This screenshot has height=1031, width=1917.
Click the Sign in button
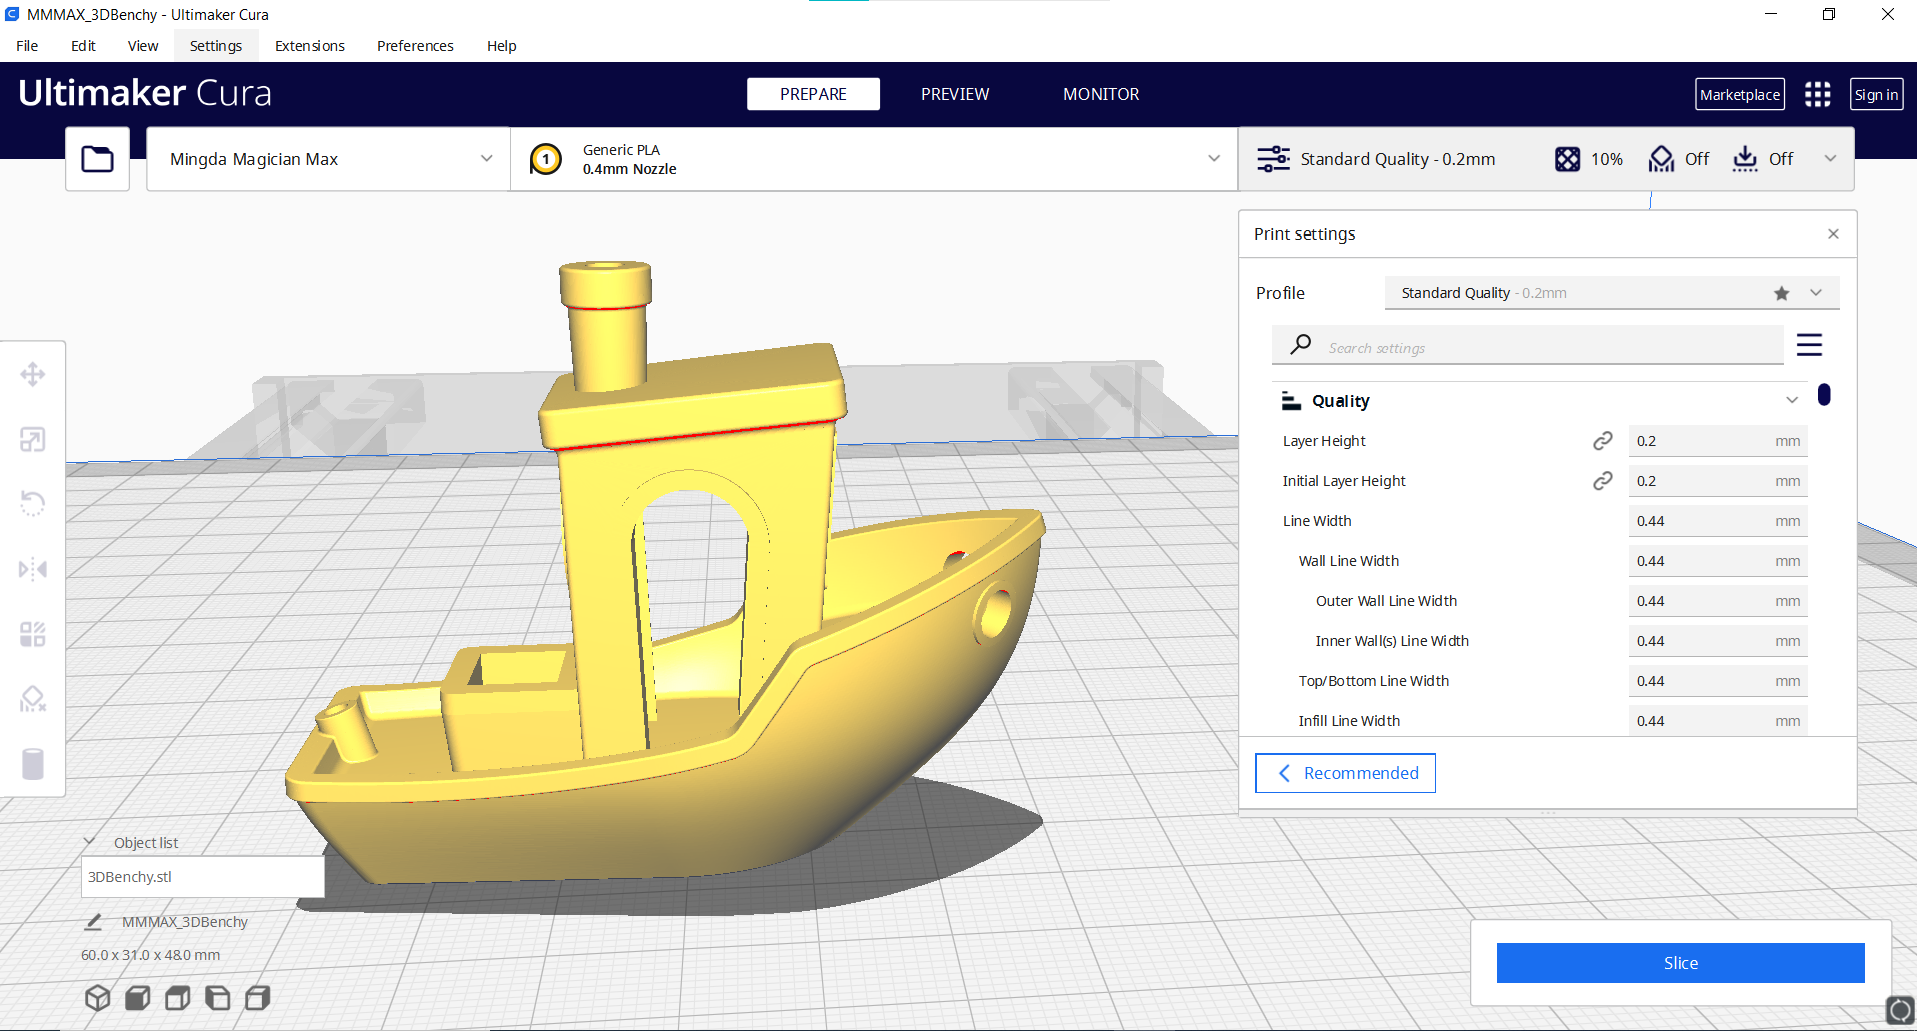click(1876, 94)
